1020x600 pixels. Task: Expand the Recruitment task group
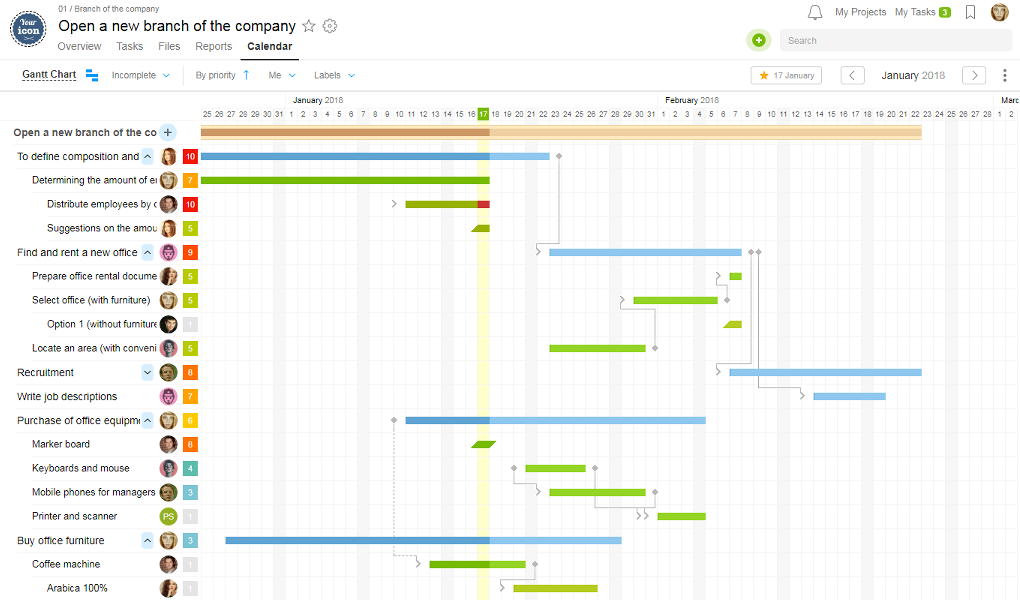pos(148,372)
